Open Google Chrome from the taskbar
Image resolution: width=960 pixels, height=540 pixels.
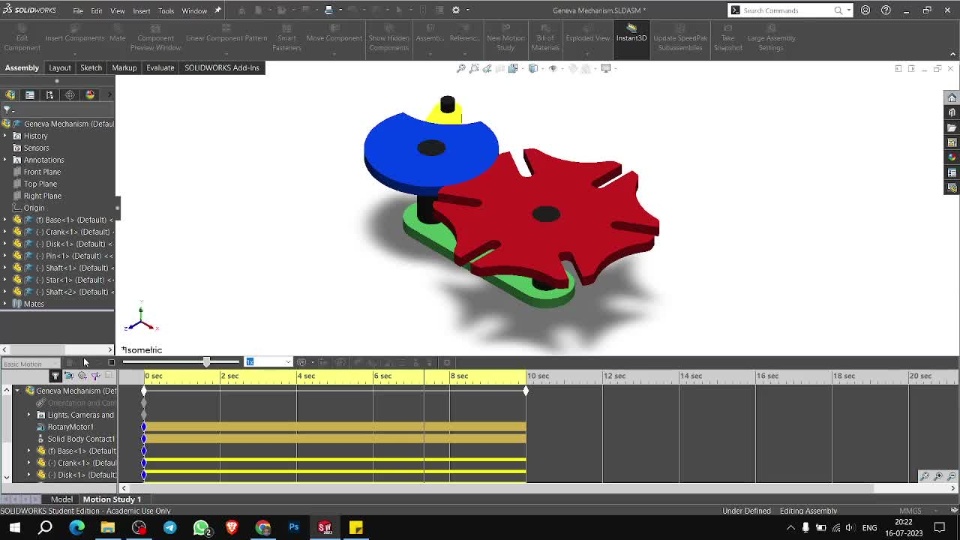click(263, 527)
